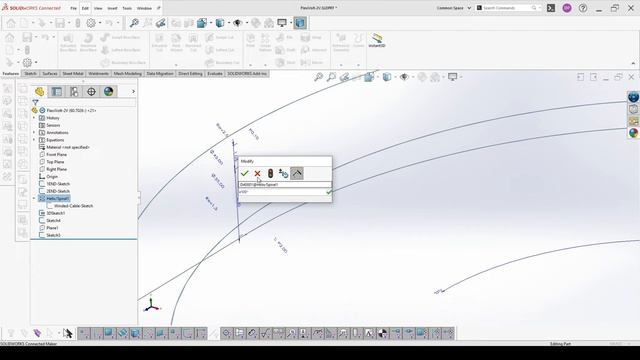Open the FeatureManager Design Tree tab

[x=40, y=91]
